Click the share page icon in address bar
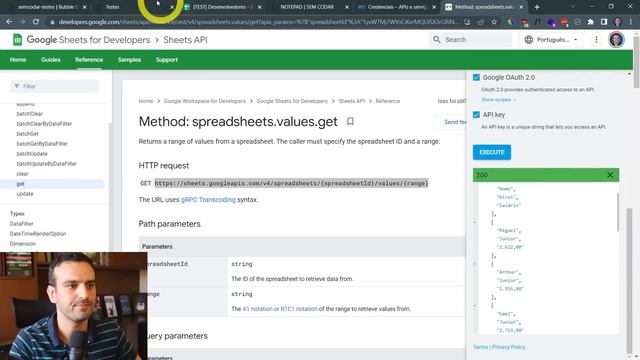The height and width of the screenshot is (360, 640). coord(480,22)
